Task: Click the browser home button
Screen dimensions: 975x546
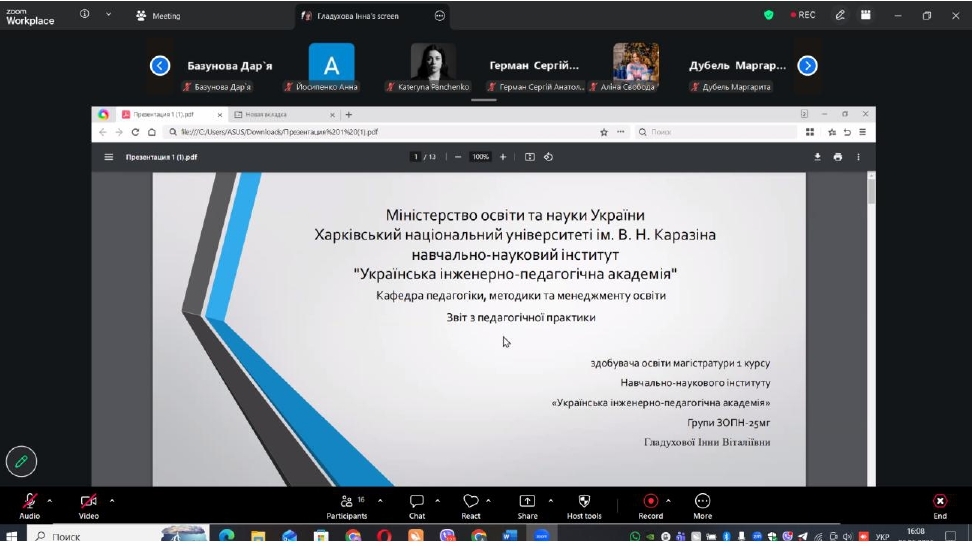Action: pyautogui.click(x=152, y=132)
